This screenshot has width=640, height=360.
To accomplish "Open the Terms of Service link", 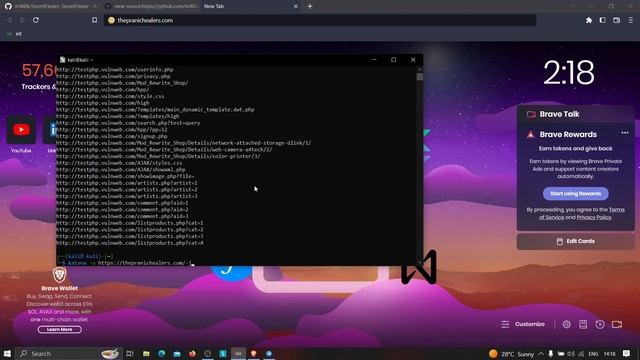I will [x=582, y=213].
